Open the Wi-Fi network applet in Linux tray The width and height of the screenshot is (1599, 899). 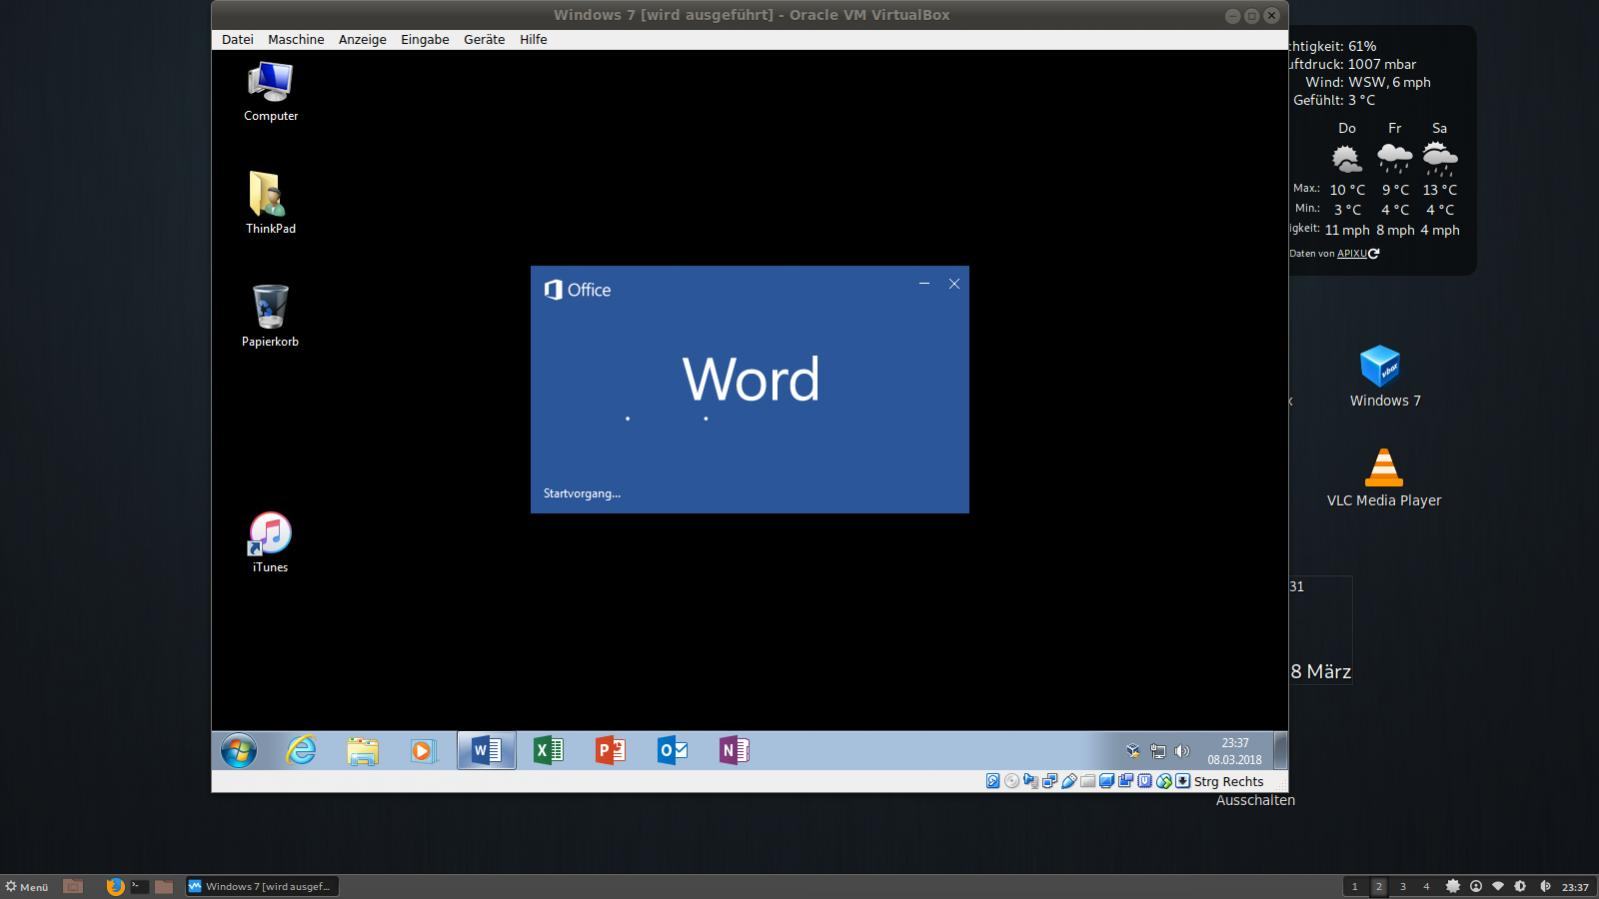(1498, 886)
